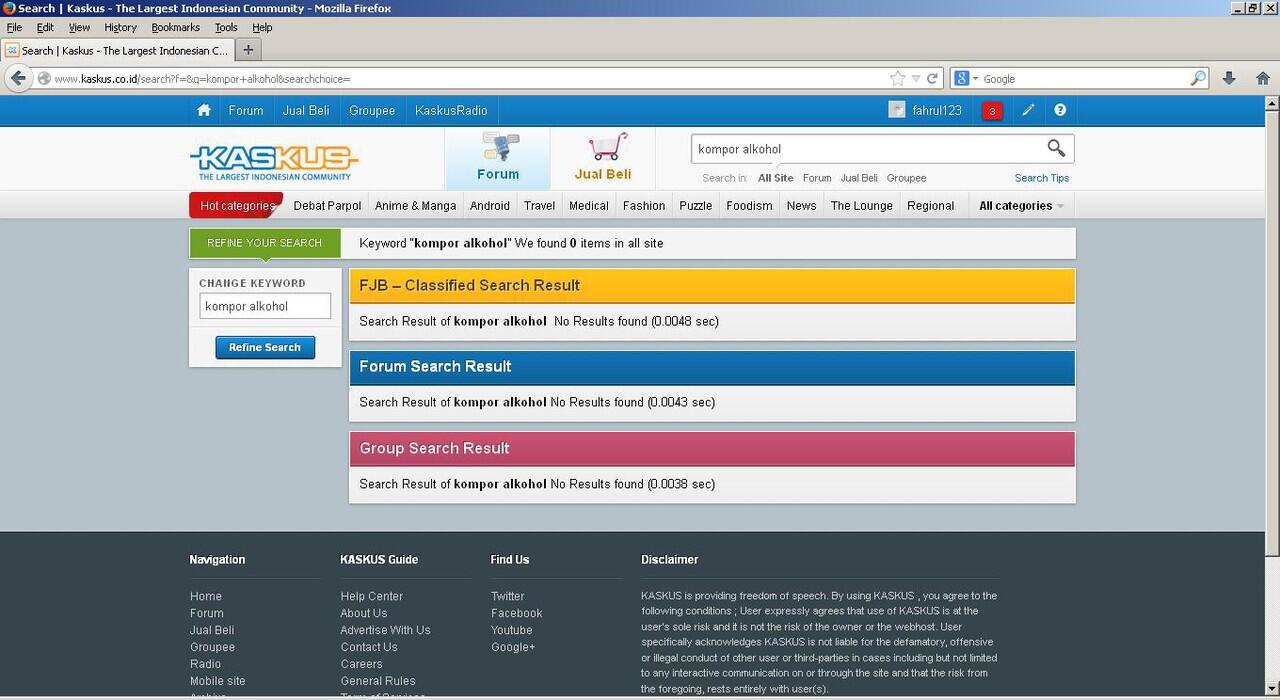Open the Edit menu
1280x700 pixels.
tap(45, 27)
